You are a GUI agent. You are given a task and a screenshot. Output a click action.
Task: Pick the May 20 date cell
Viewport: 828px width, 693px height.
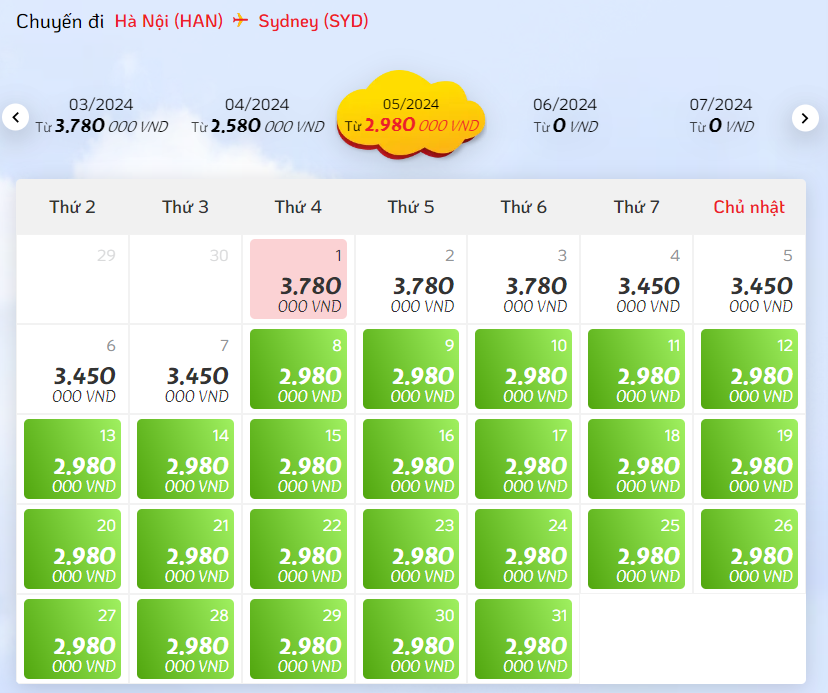(72, 549)
